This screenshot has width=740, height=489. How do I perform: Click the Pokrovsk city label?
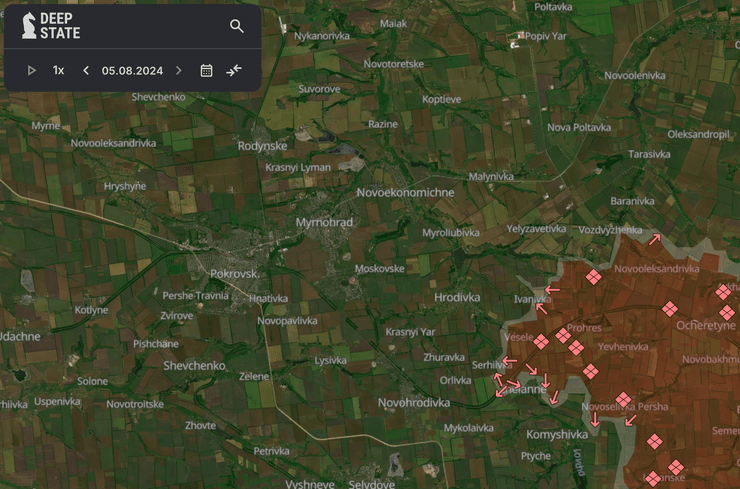tap(234, 273)
